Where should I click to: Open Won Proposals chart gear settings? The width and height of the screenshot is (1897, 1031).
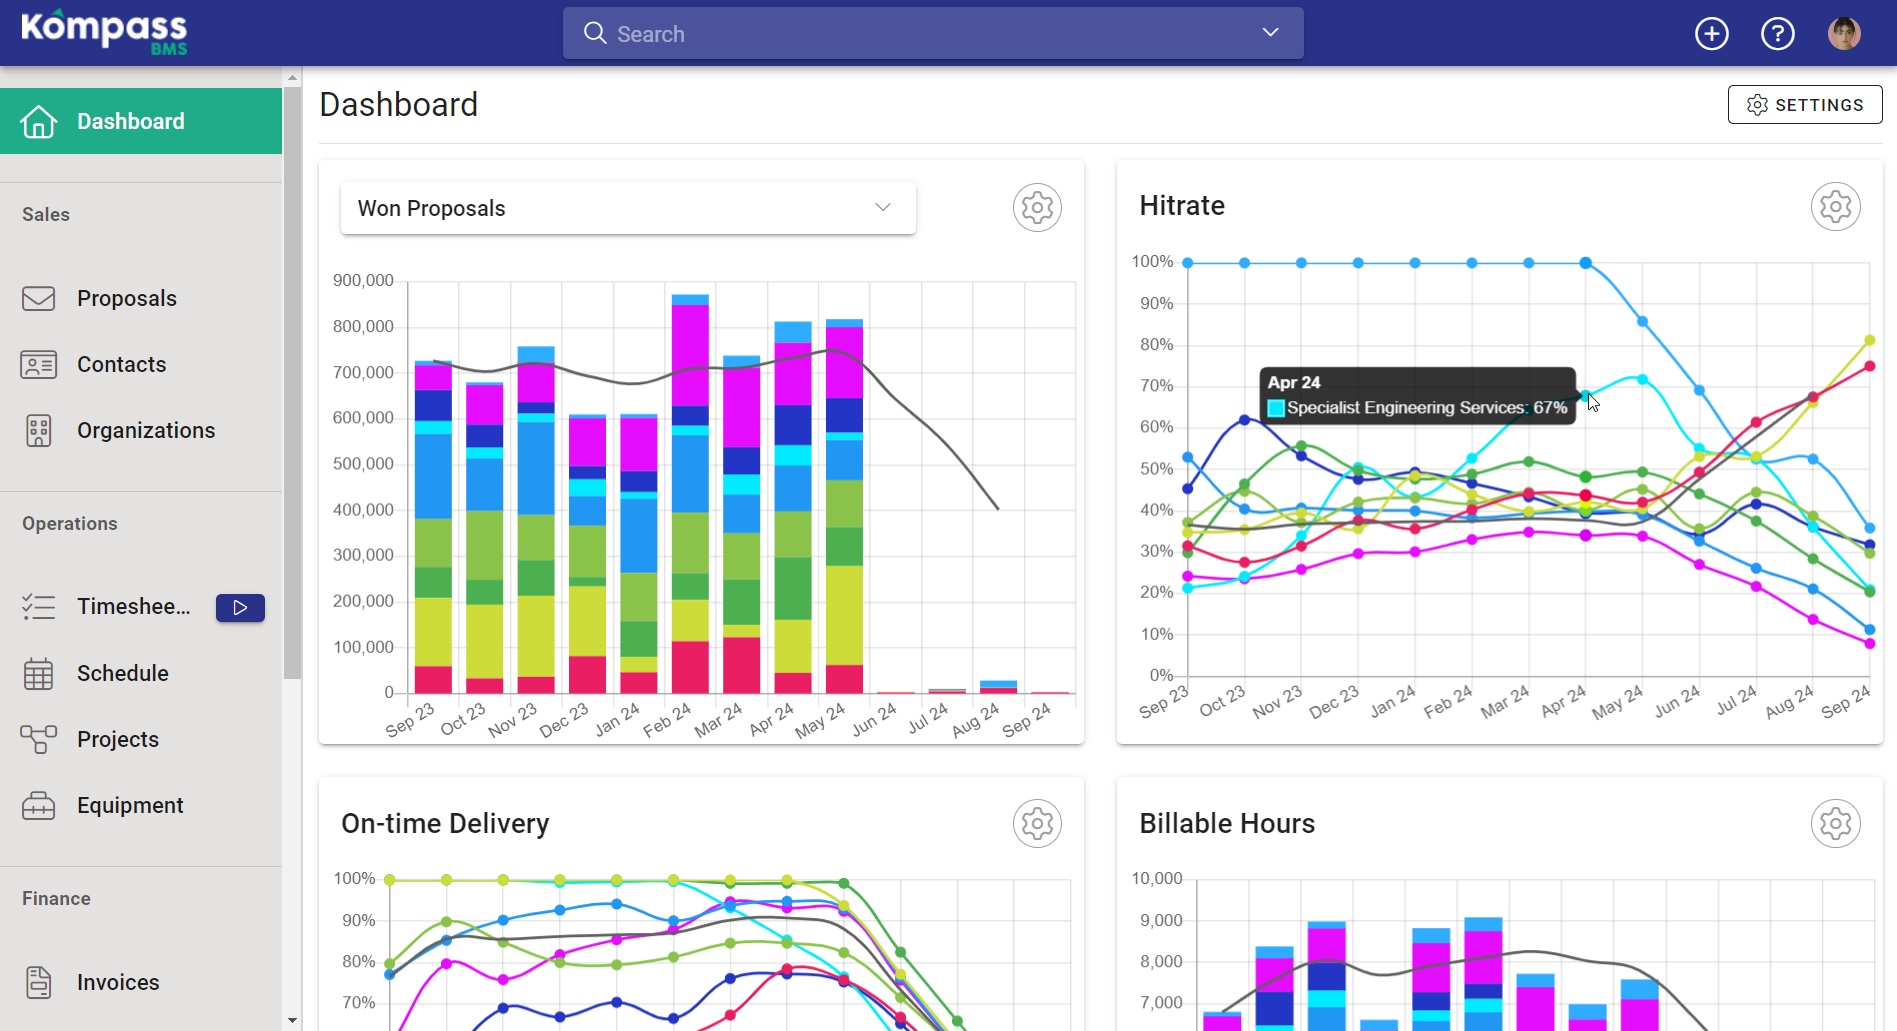pos(1037,208)
